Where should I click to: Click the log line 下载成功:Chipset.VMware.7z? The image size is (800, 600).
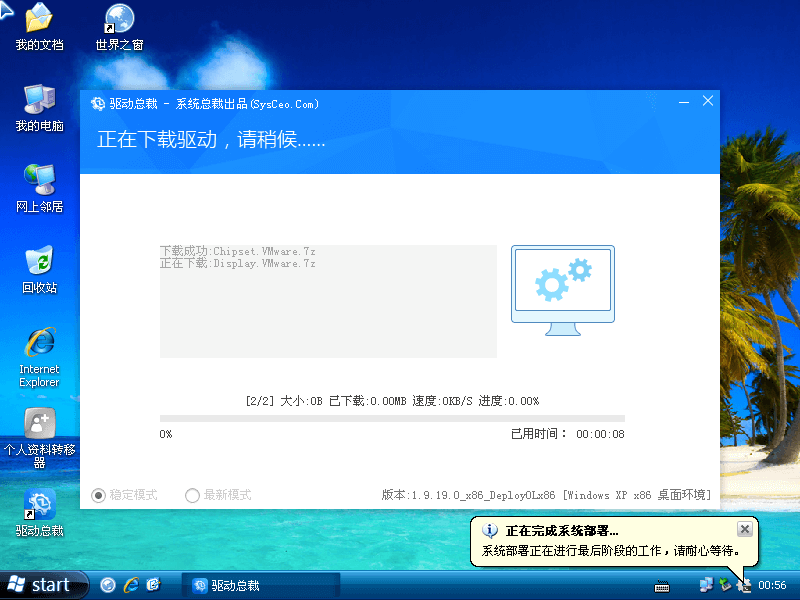pos(238,251)
